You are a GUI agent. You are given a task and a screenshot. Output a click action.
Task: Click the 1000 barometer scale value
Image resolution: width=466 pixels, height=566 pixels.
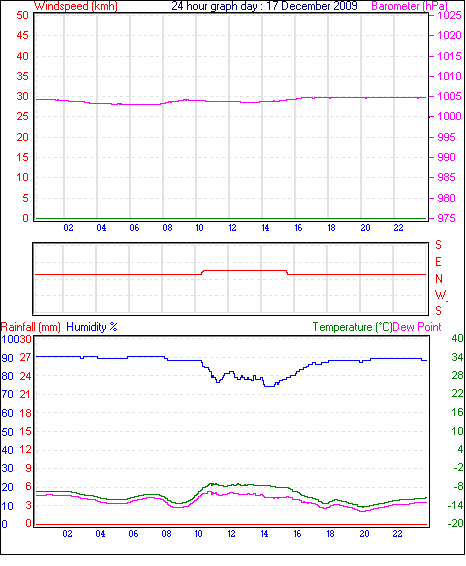coord(449,116)
